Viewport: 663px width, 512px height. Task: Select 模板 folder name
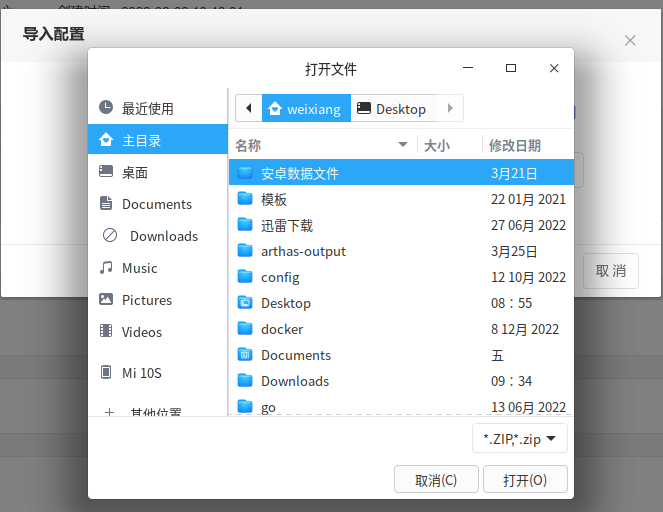274,199
